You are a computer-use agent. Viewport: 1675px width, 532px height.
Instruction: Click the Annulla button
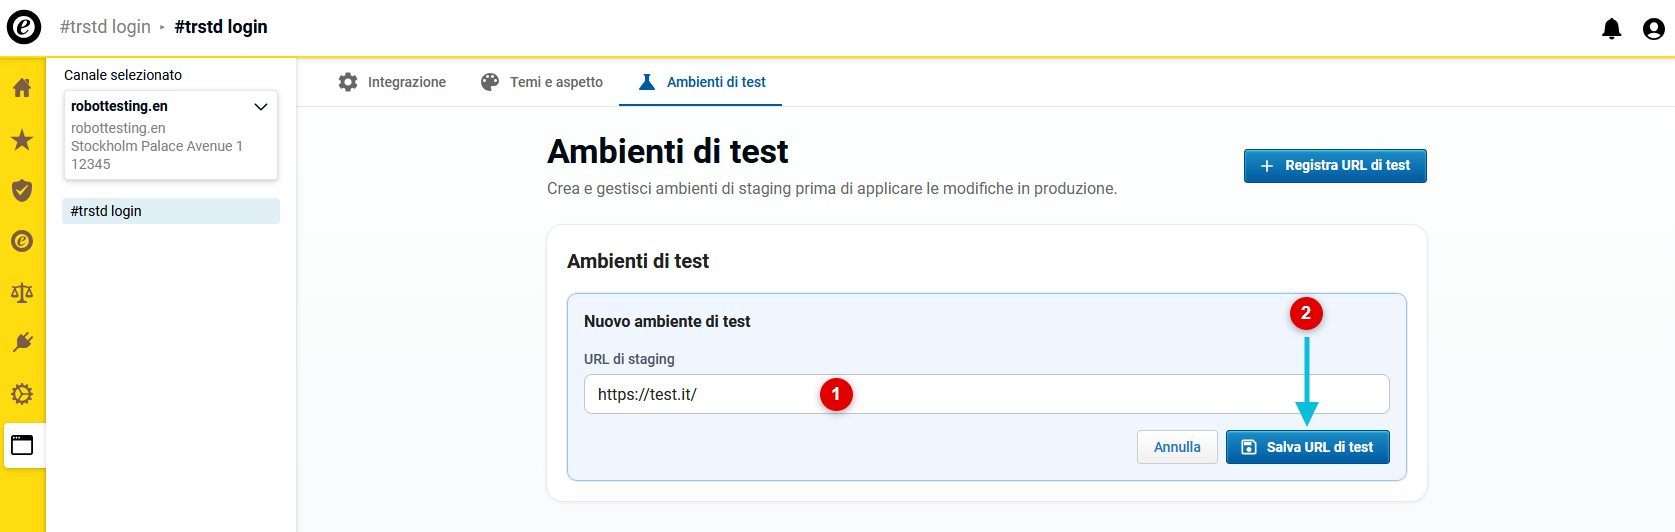(1177, 447)
